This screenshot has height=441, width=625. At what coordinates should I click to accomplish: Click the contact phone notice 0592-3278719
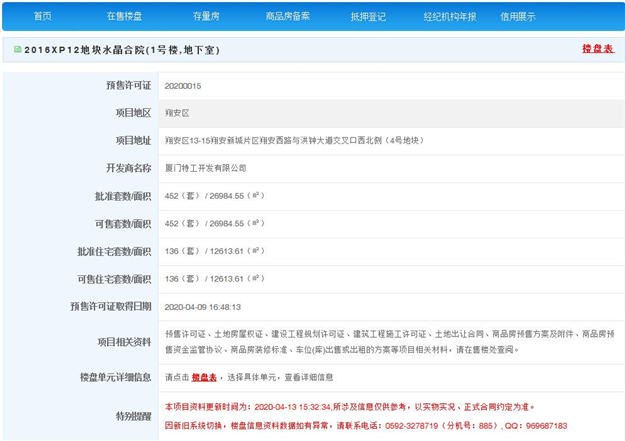pyautogui.click(x=366, y=426)
